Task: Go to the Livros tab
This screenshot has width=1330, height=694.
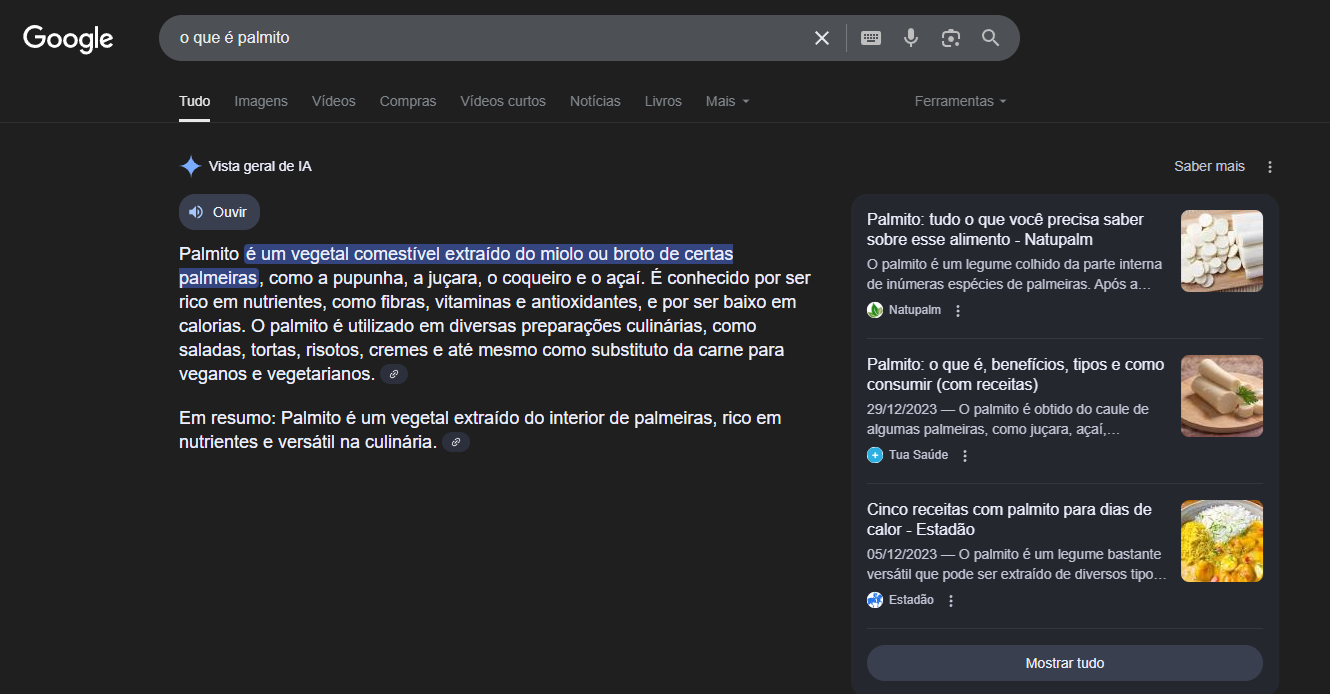Action: click(x=663, y=101)
